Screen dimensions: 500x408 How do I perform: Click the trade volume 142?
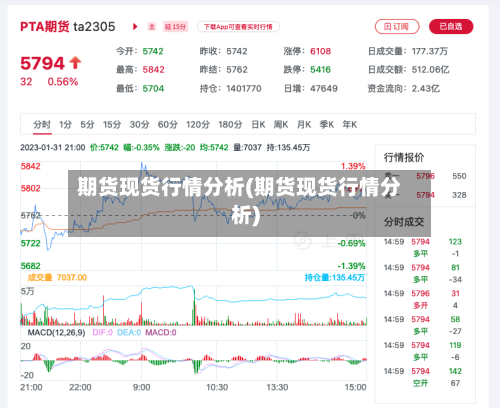[455, 371]
